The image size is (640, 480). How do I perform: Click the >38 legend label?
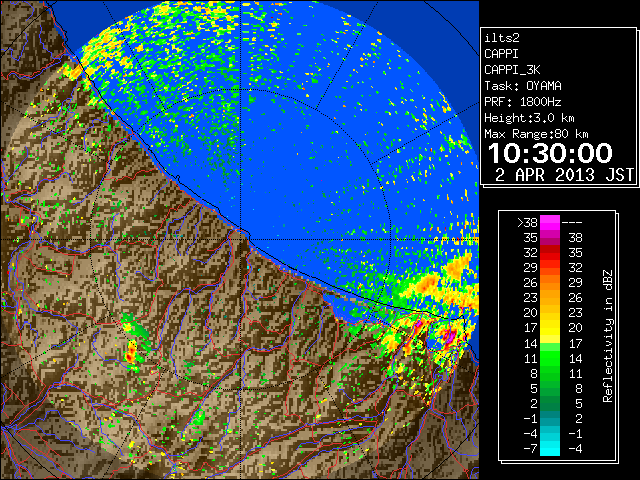527,223
